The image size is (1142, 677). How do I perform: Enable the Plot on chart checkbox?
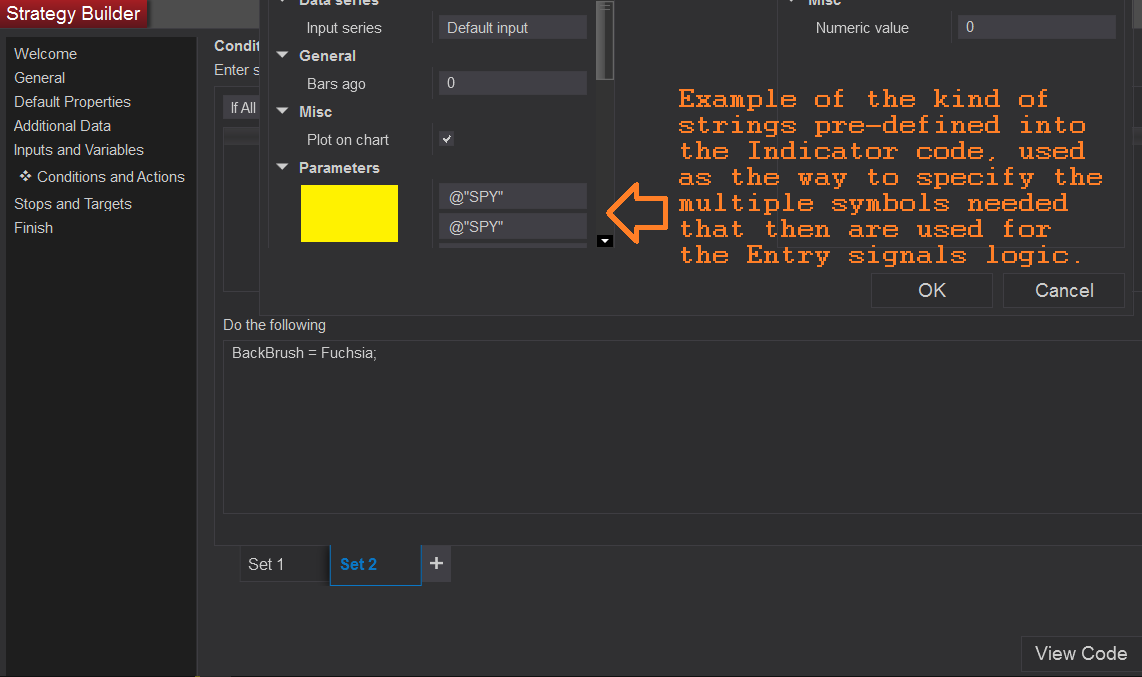[445, 139]
